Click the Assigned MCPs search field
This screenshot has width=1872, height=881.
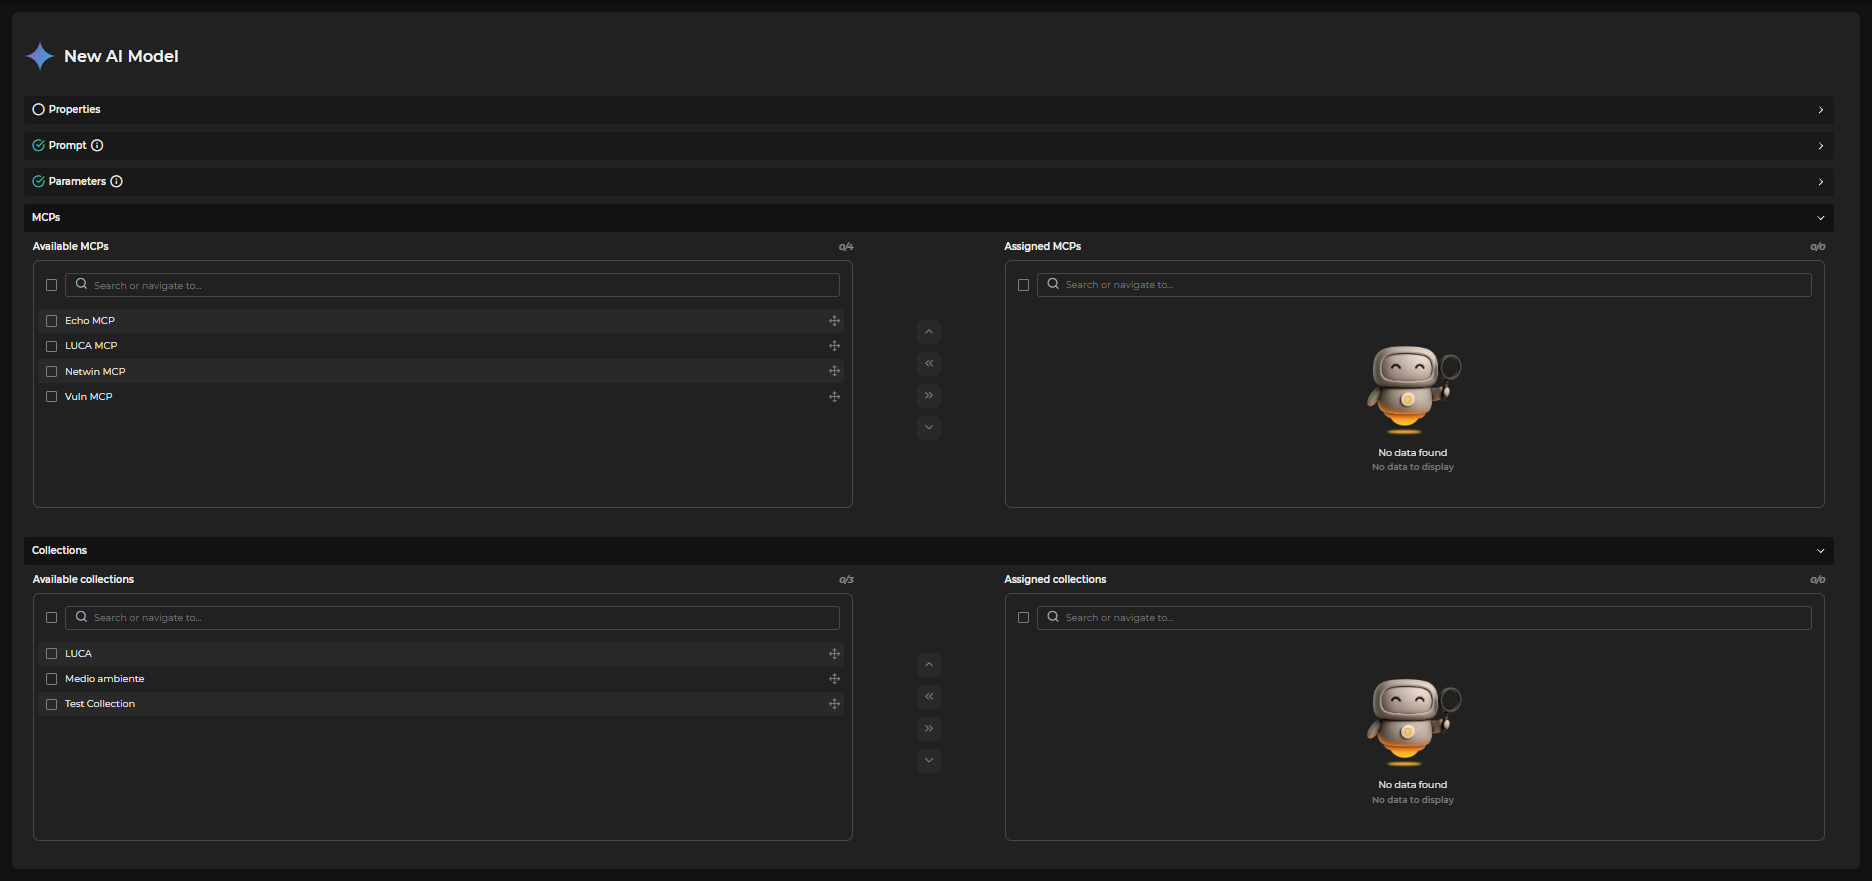pyautogui.click(x=1424, y=285)
